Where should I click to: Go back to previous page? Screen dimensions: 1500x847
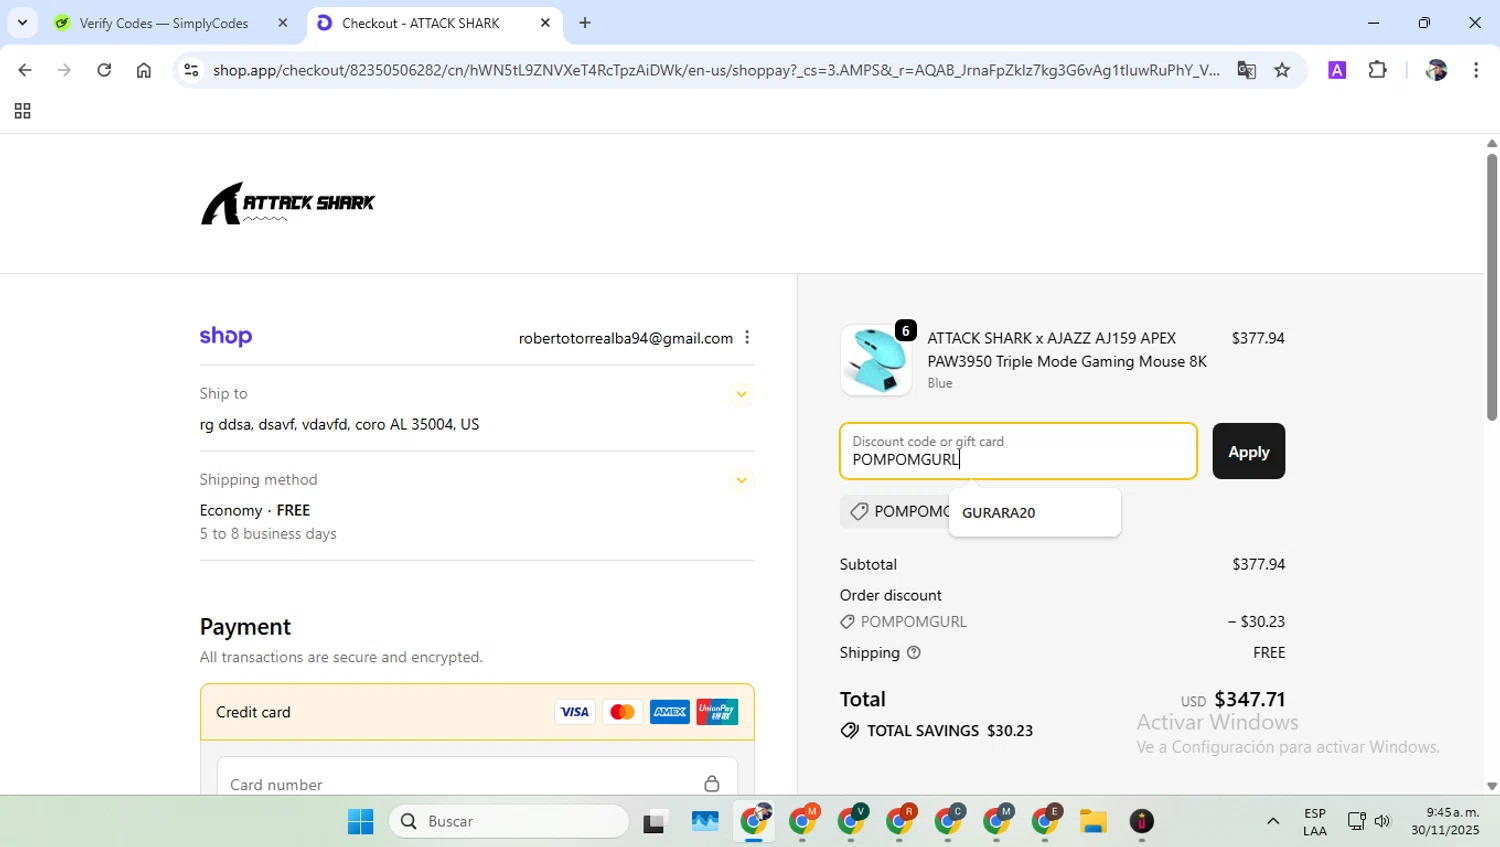(x=25, y=70)
